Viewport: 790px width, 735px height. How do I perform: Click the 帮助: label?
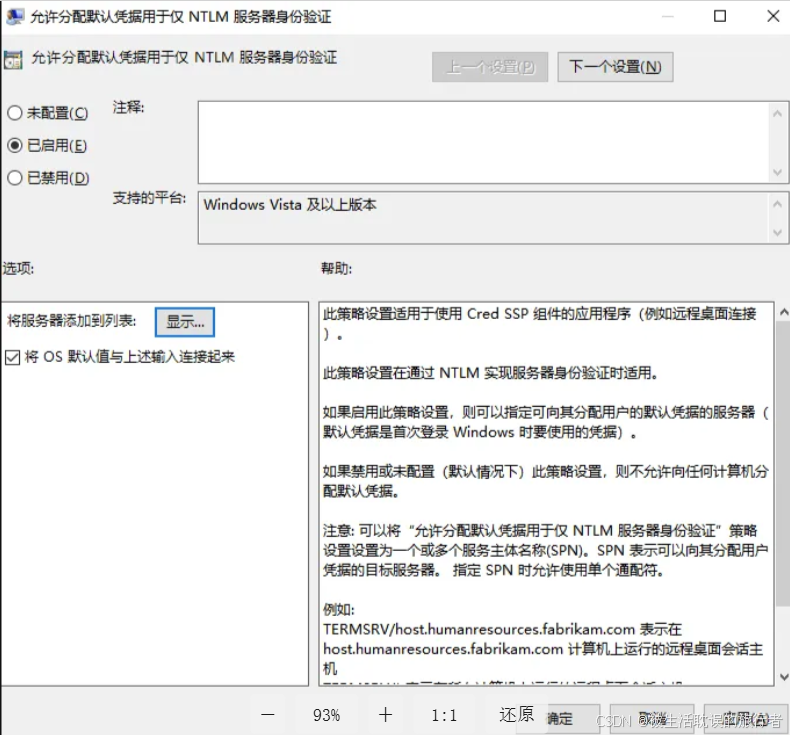click(x=337, y=269)
